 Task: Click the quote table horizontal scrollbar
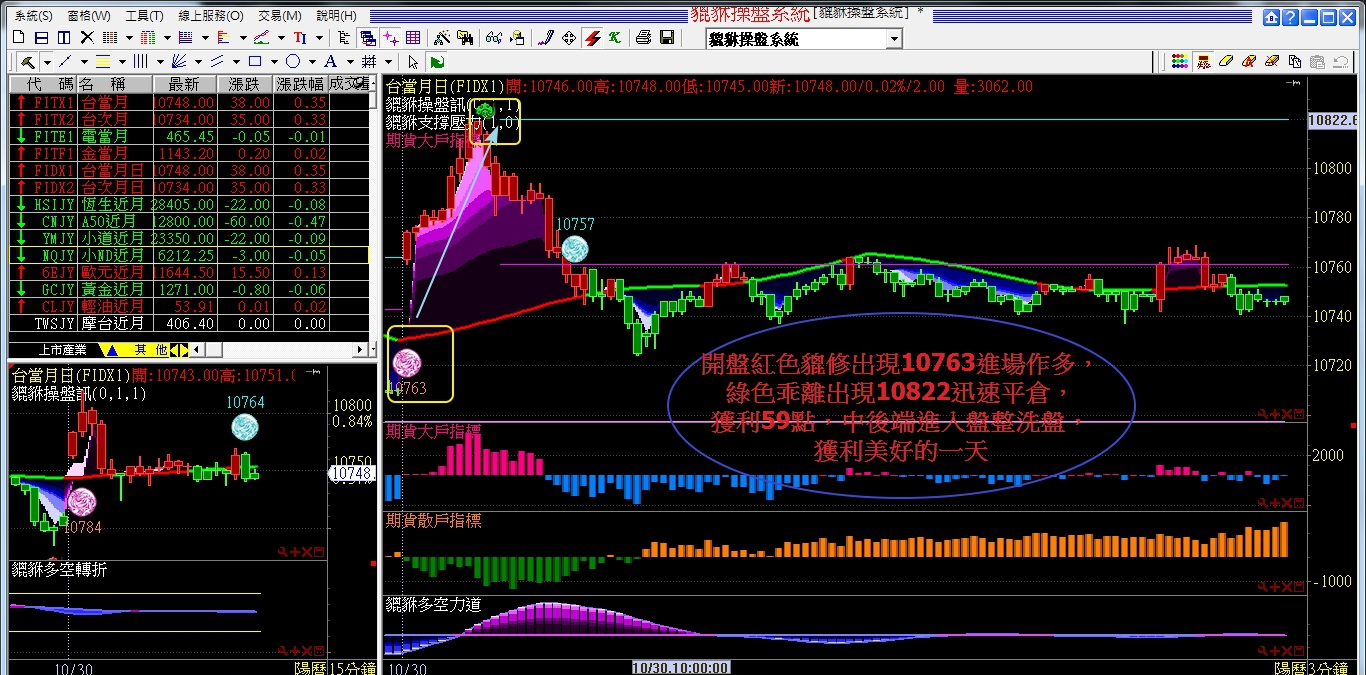click(279, 350)
